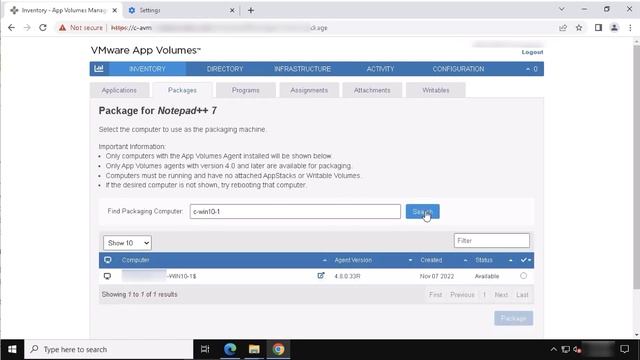Show hidden tray icons chevron
The height and width of the screenshot is (360, 640).
tap(553, 349)
